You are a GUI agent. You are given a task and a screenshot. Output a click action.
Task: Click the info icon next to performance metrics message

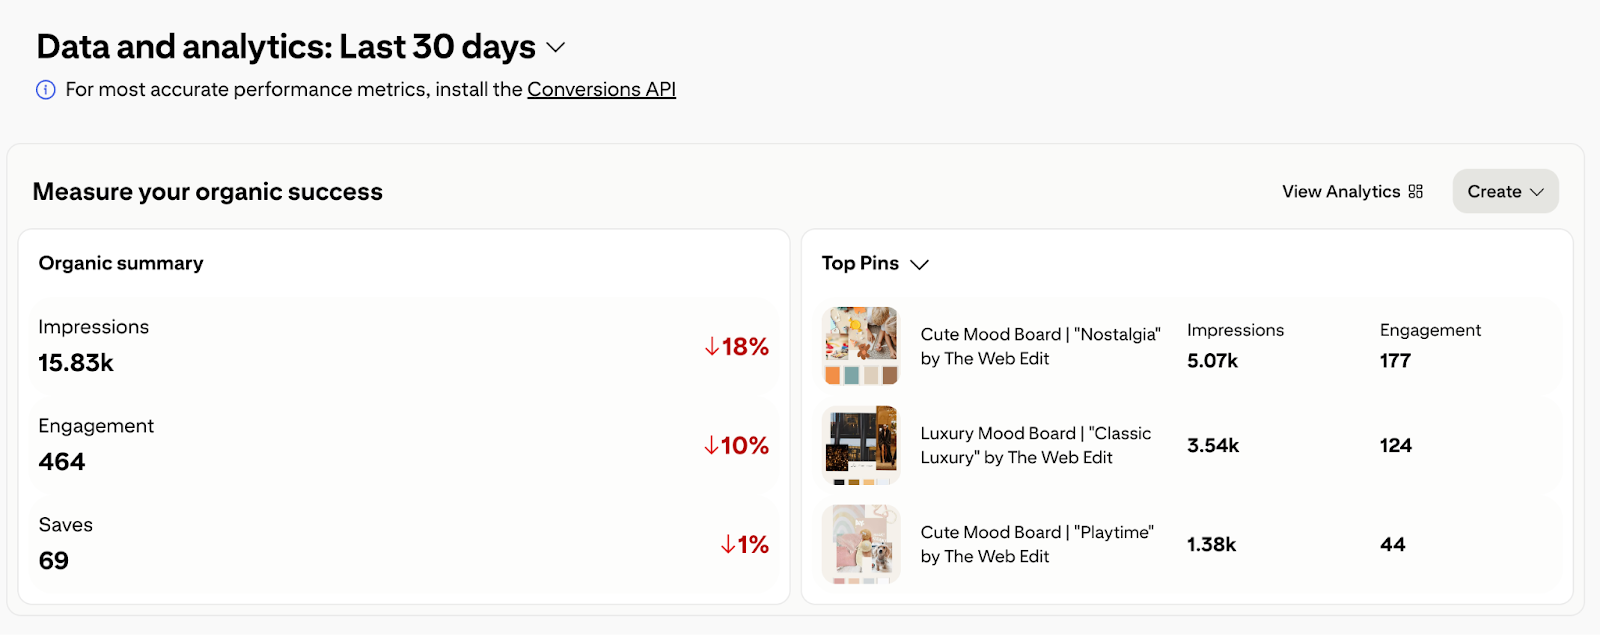click(x=44, y=89)
